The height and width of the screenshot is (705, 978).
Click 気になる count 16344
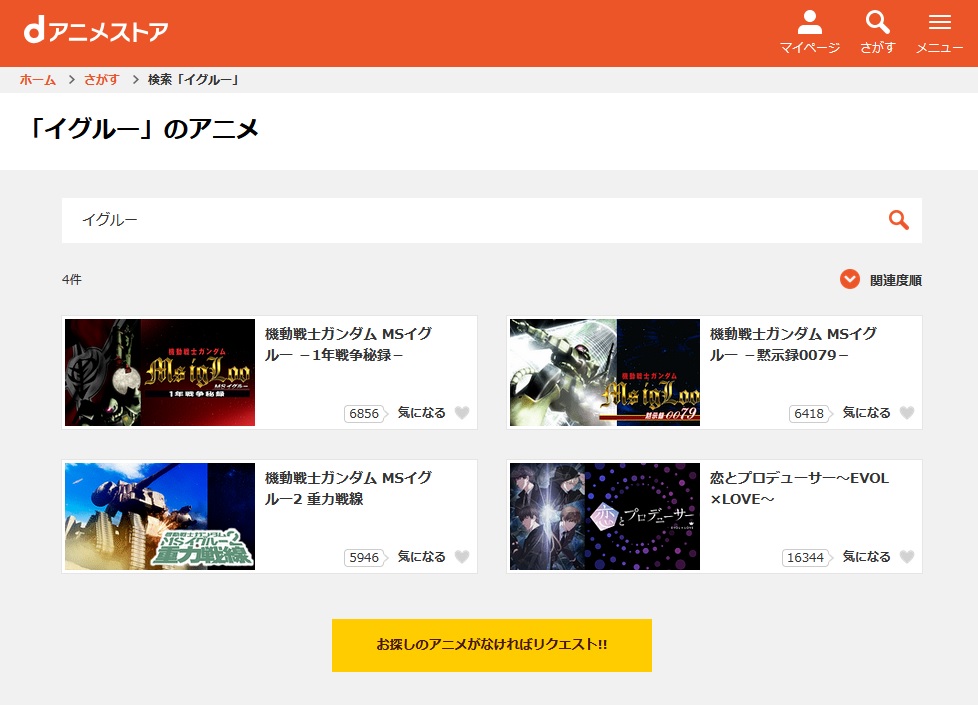pyautogui.click(x=806, y=557)
